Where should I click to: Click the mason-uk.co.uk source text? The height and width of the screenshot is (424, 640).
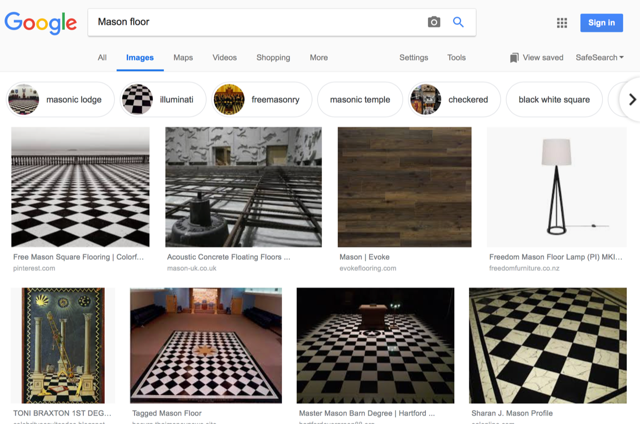[x=191, y=268]
